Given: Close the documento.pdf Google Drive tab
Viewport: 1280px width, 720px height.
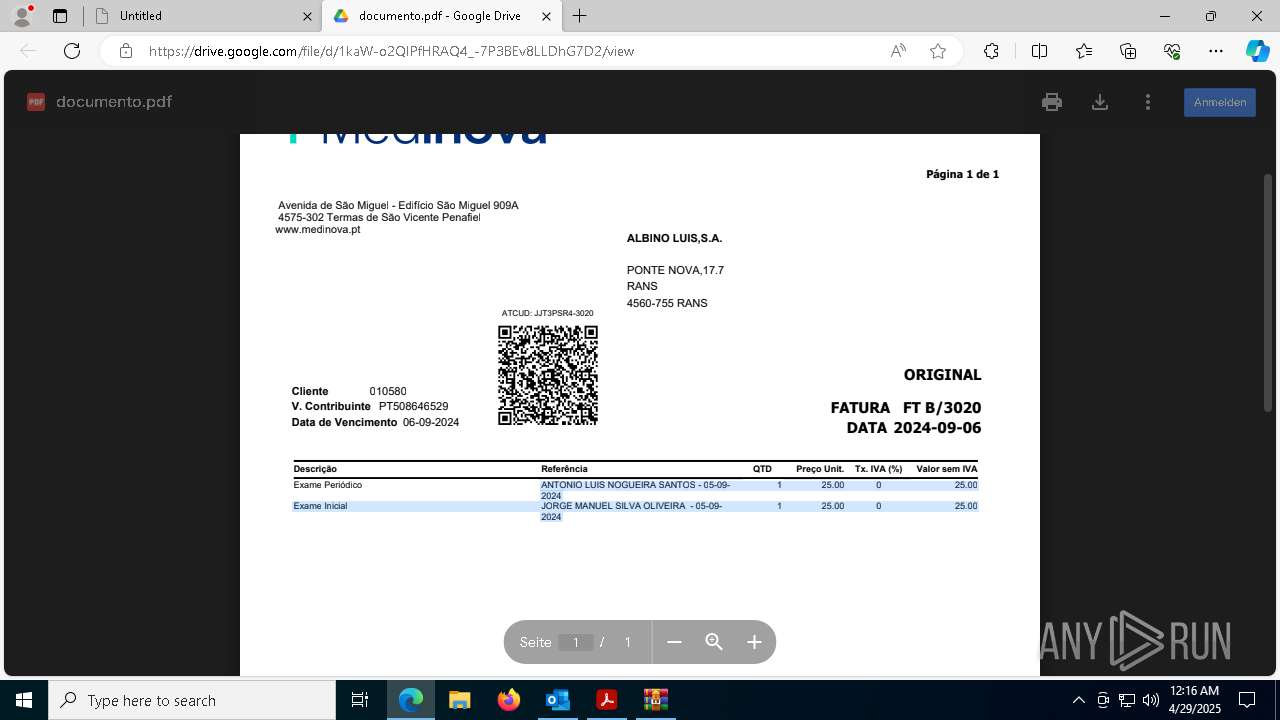Looking at the screenshot, I should tap(546, 16).
